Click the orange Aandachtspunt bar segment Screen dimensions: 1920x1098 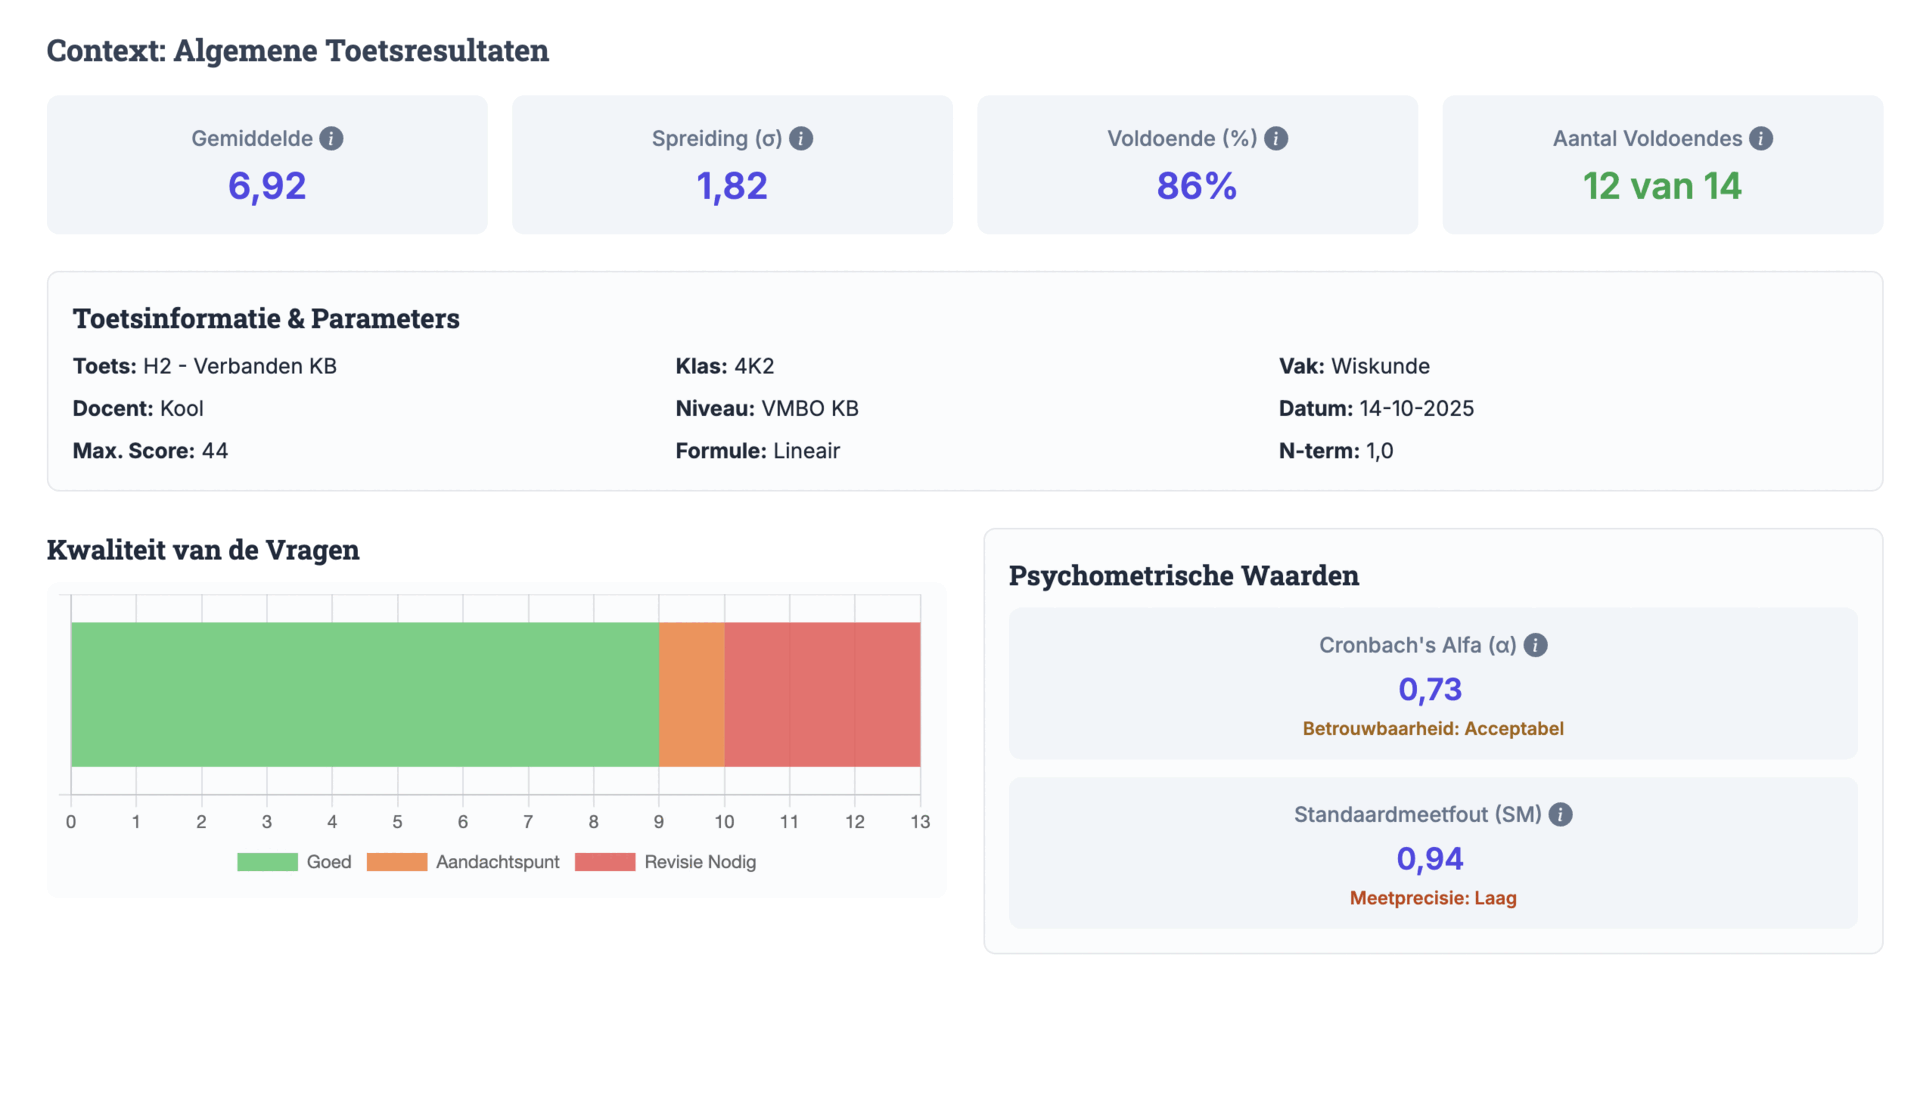pos(690,694)
